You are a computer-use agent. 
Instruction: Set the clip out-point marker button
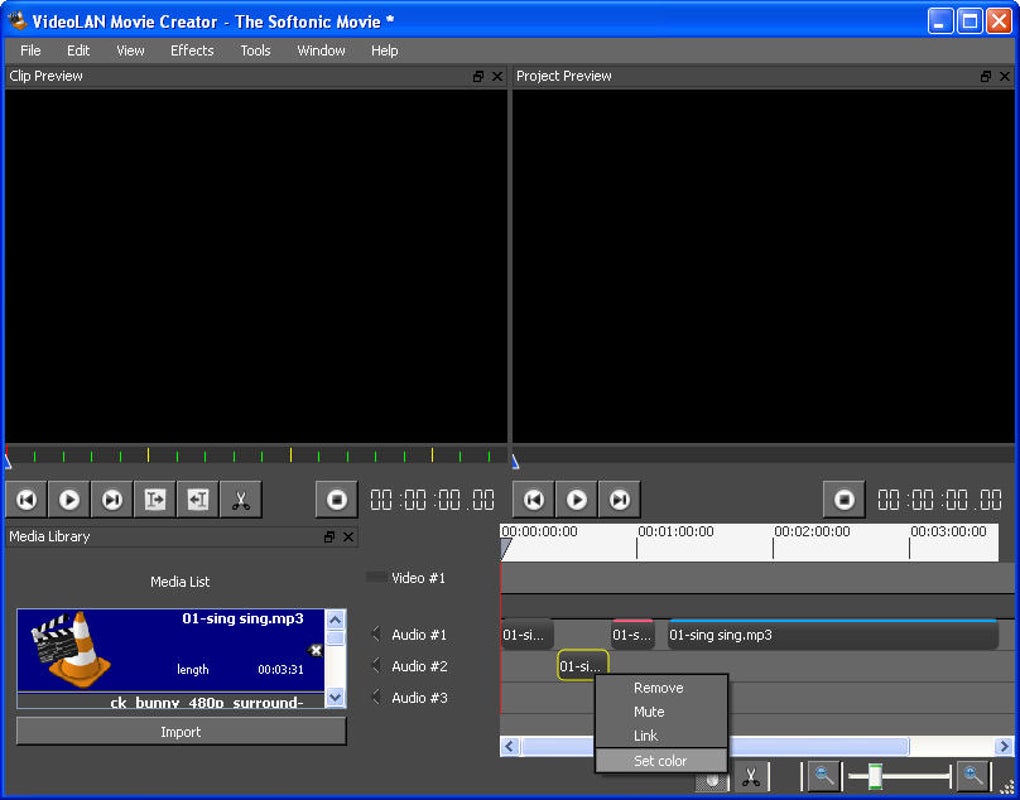point(198,500)
